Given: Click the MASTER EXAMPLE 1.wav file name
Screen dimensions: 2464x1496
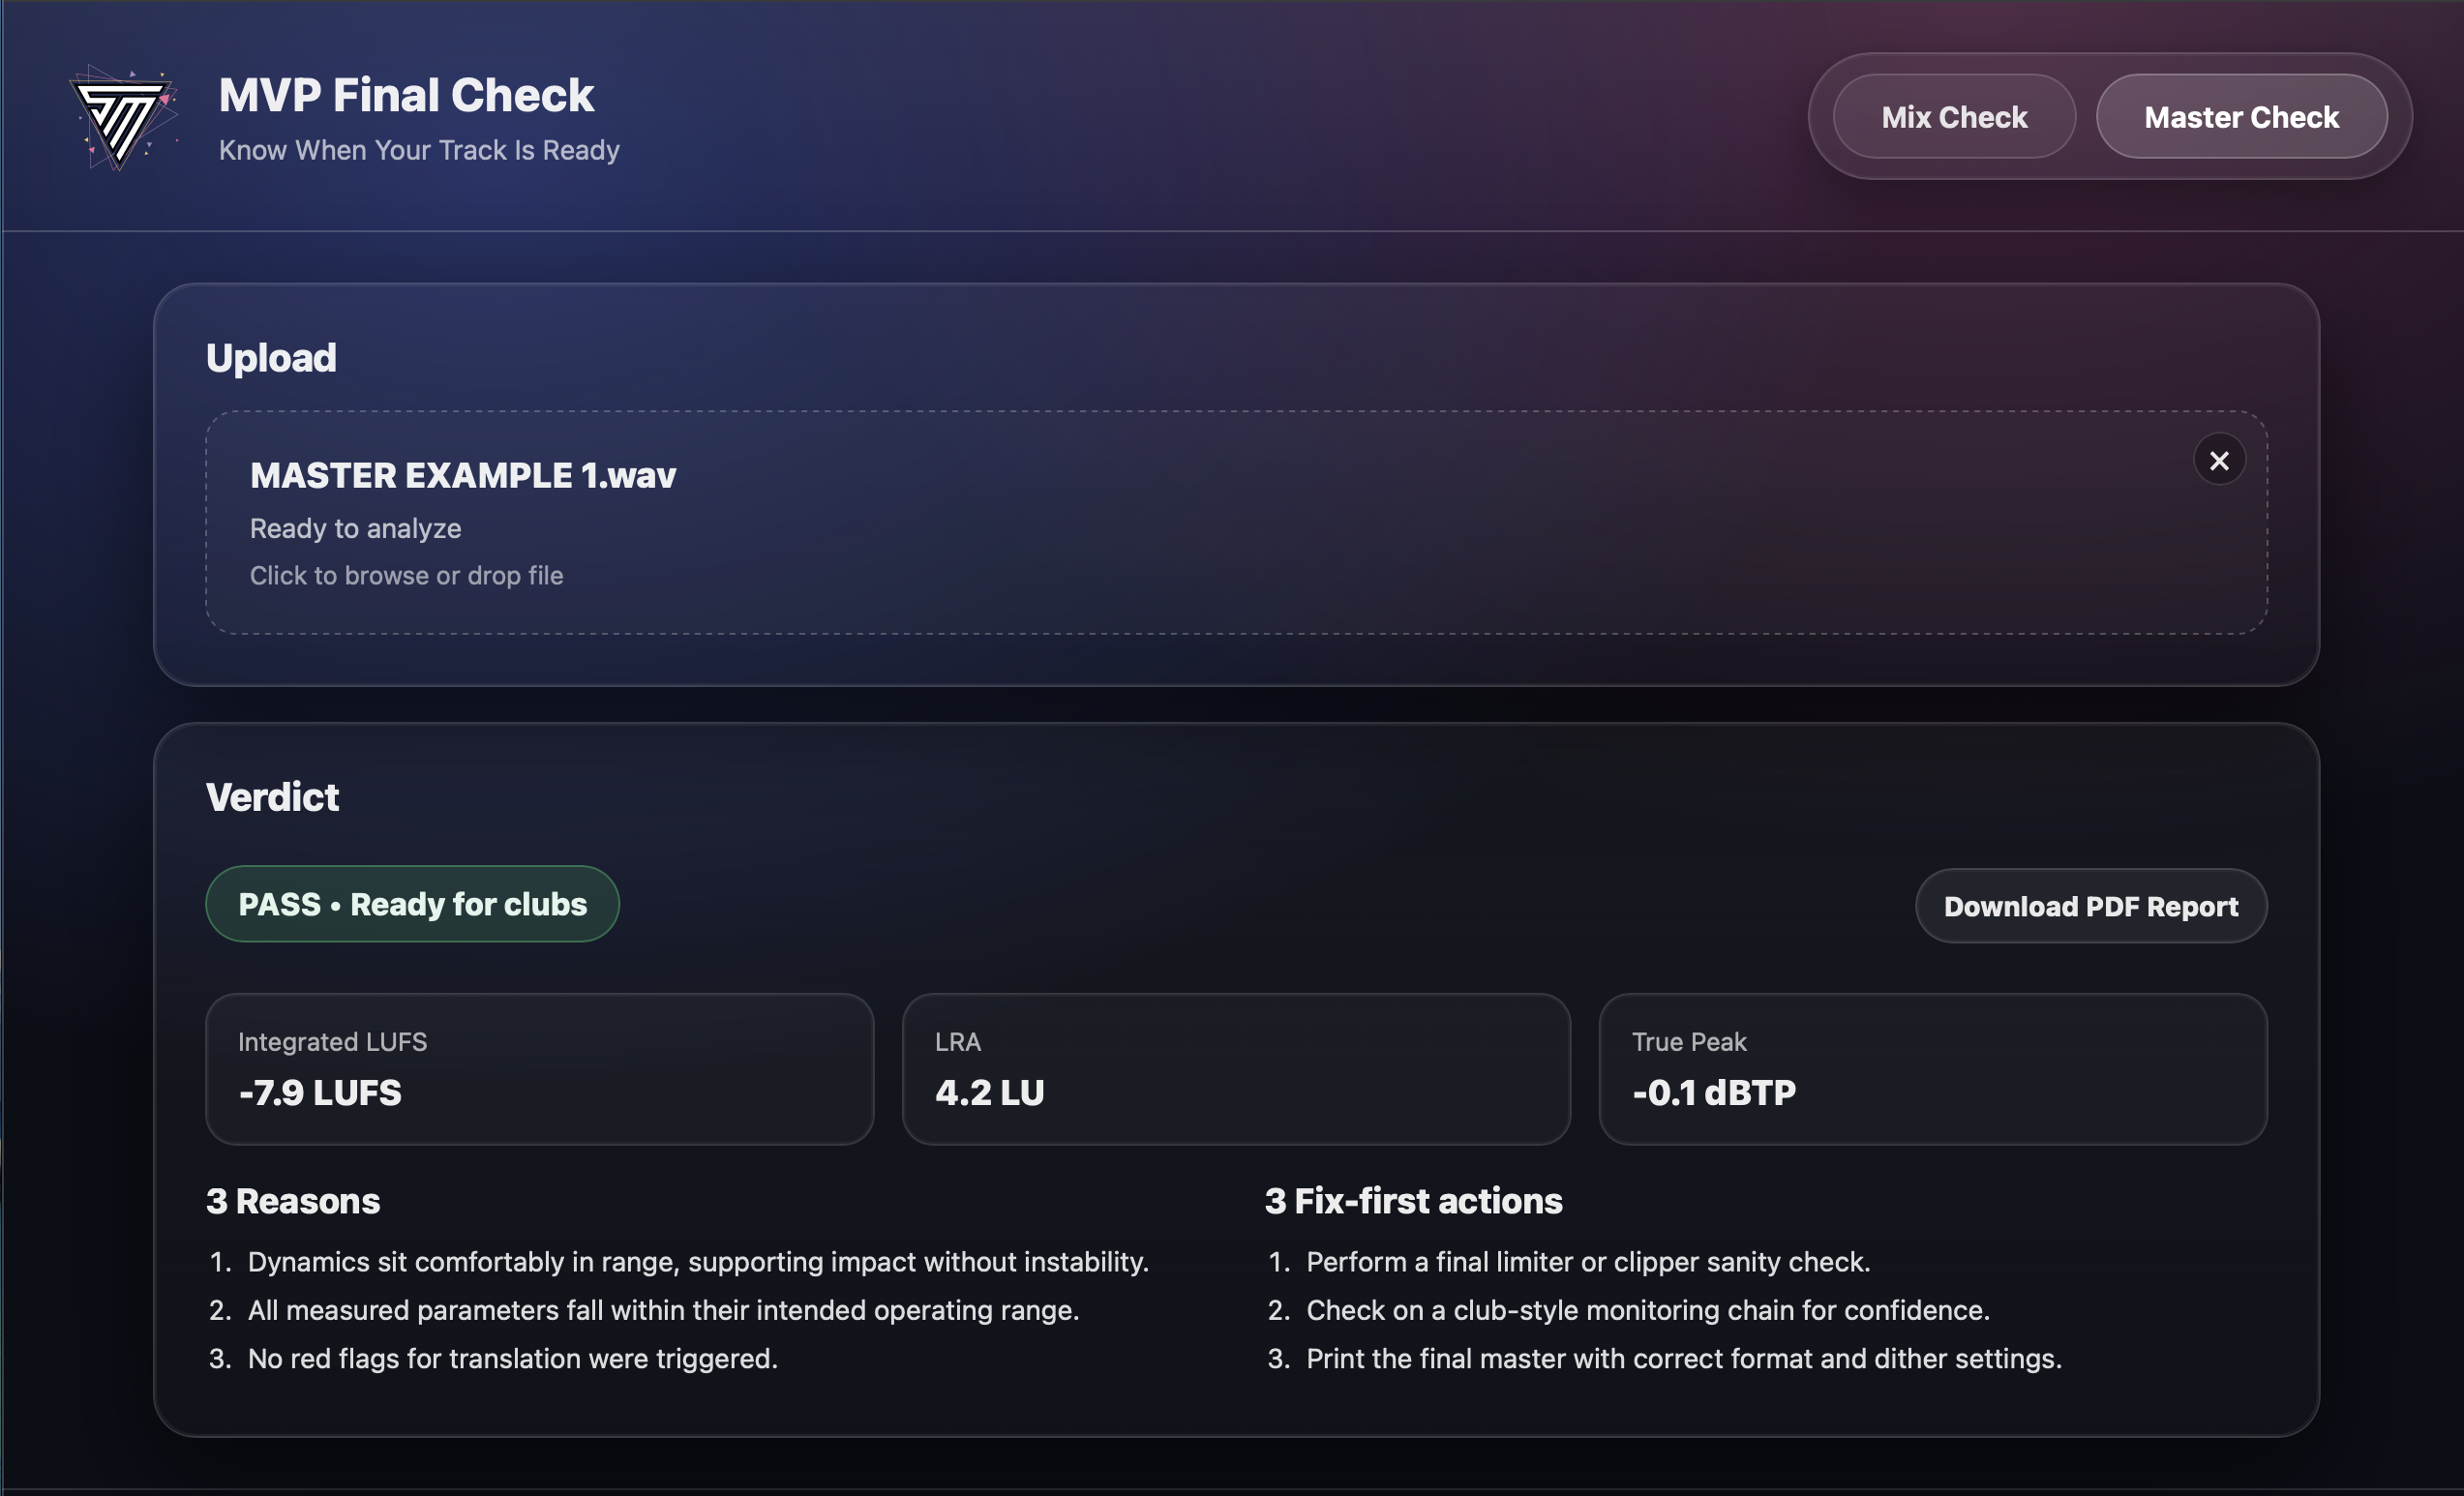Looking at the screenshot, I should (462, 476).
